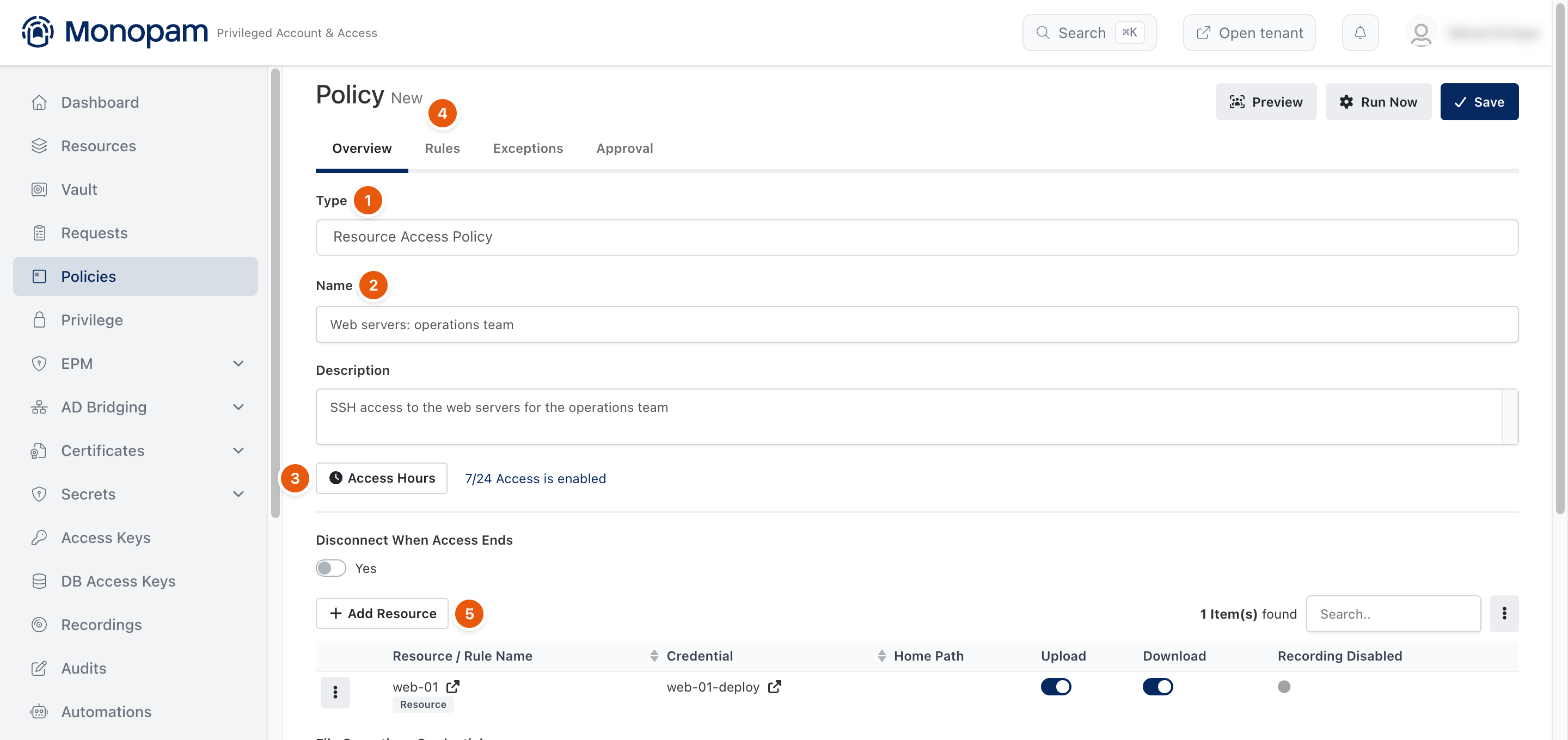The width and height of the screenshot is (1568, 740).
Task: Open web-01-deploy credential external link icon
Action: click(x=774, y=687)
